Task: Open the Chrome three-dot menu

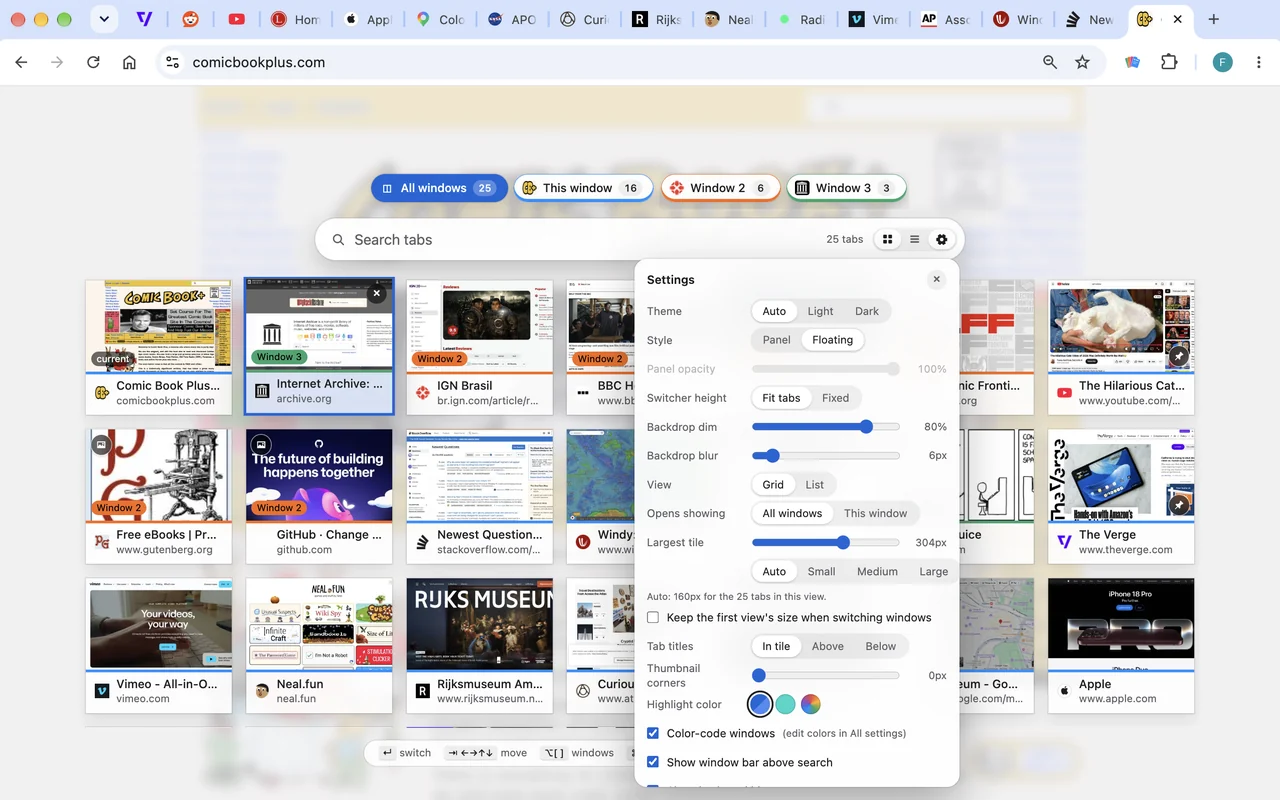Action: pos(1258,62)
